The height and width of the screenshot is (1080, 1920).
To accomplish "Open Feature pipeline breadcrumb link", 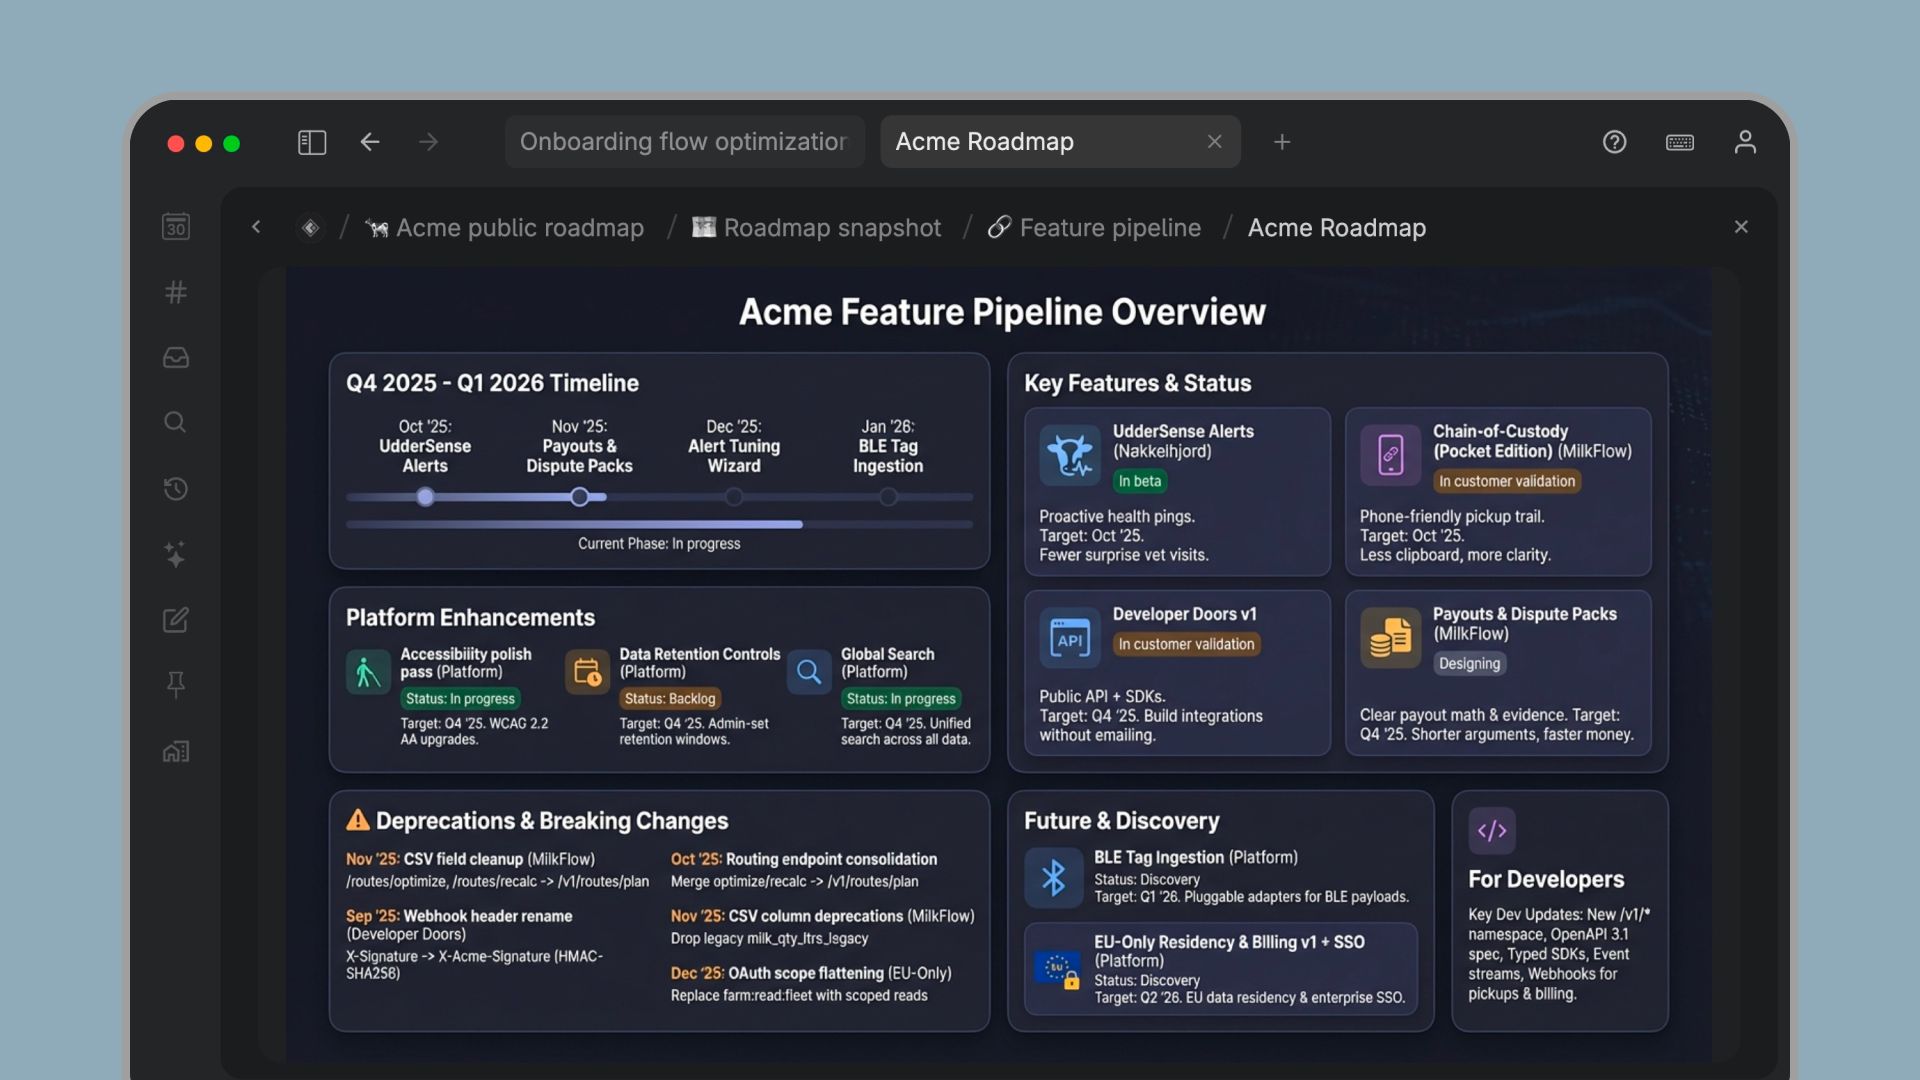I will pos(1109,228).
